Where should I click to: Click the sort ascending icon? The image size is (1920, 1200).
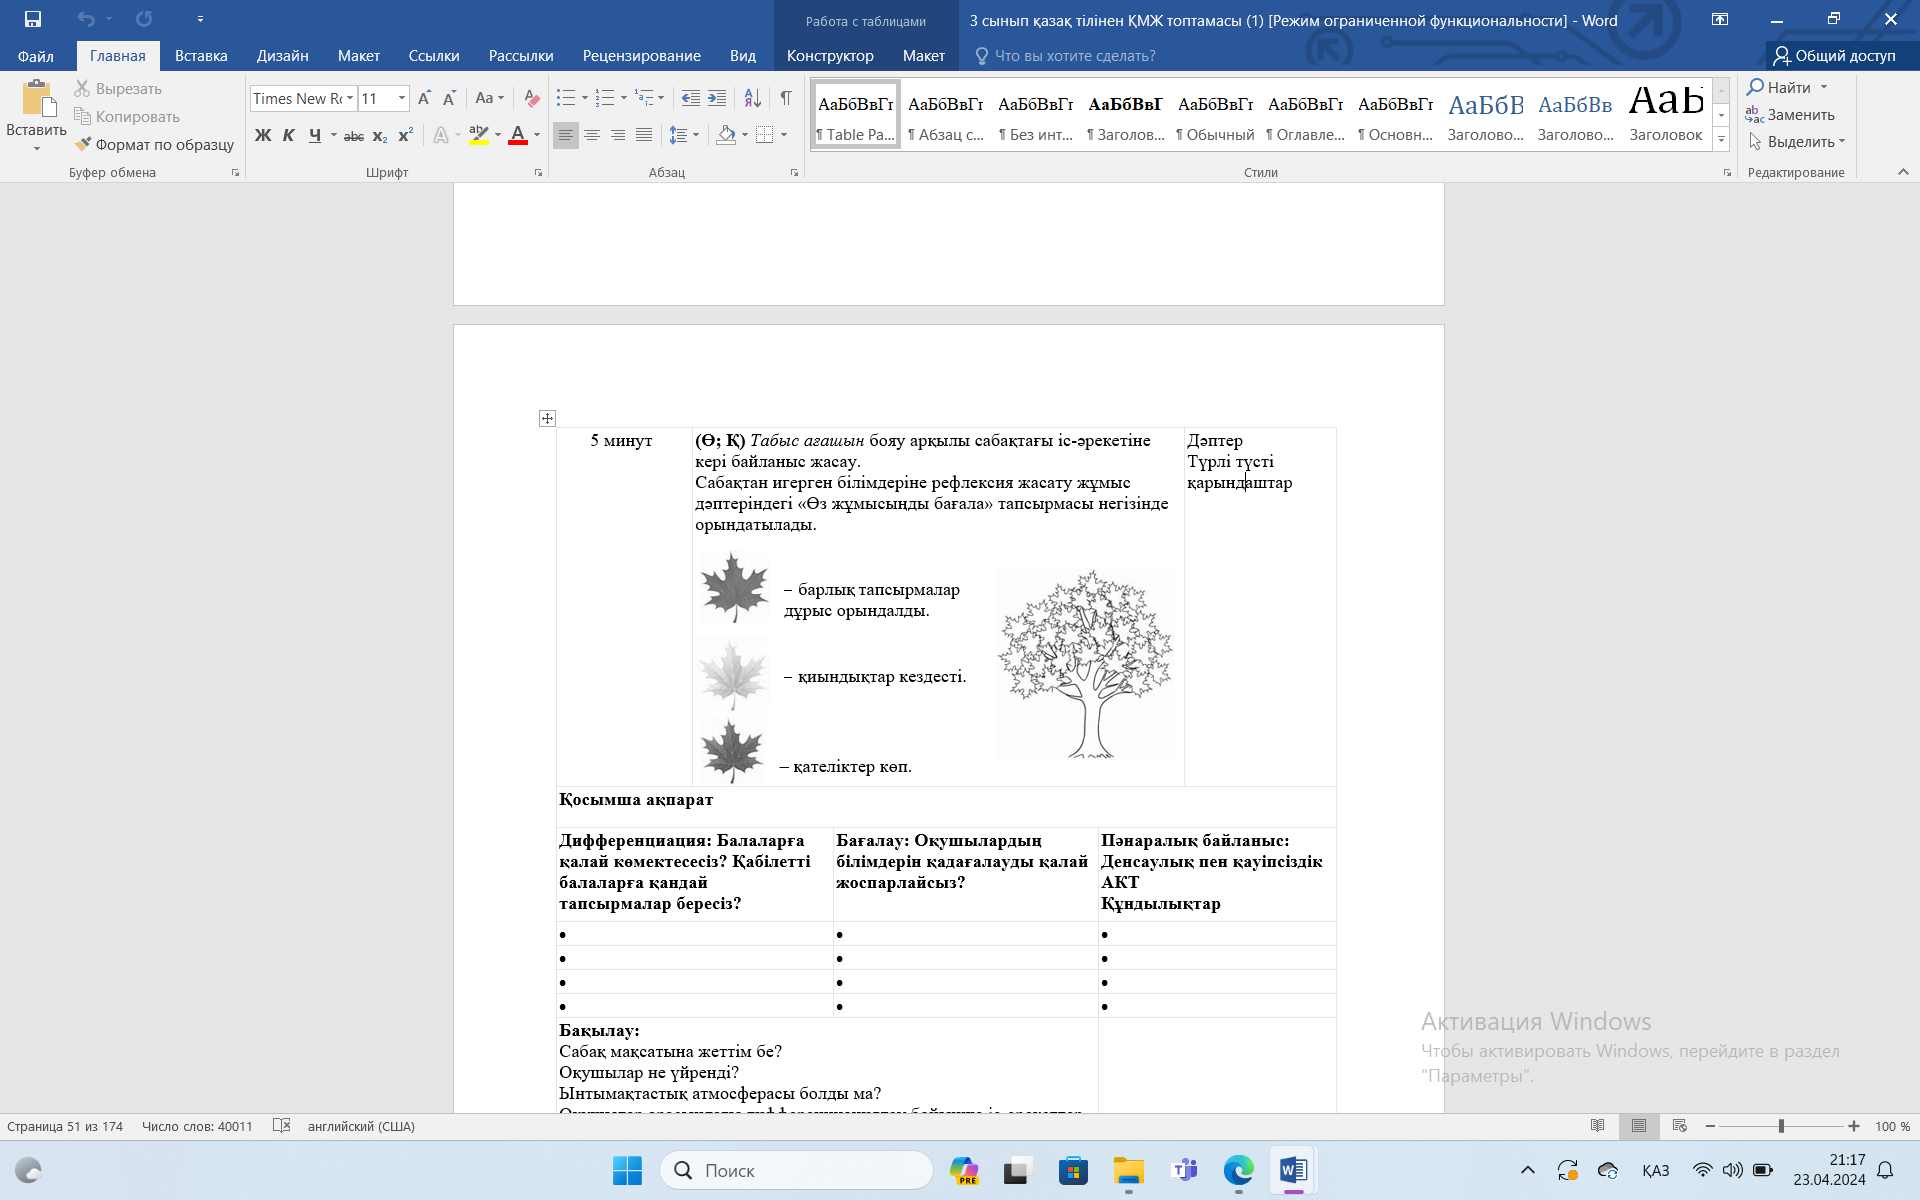(x=752, y=98)
